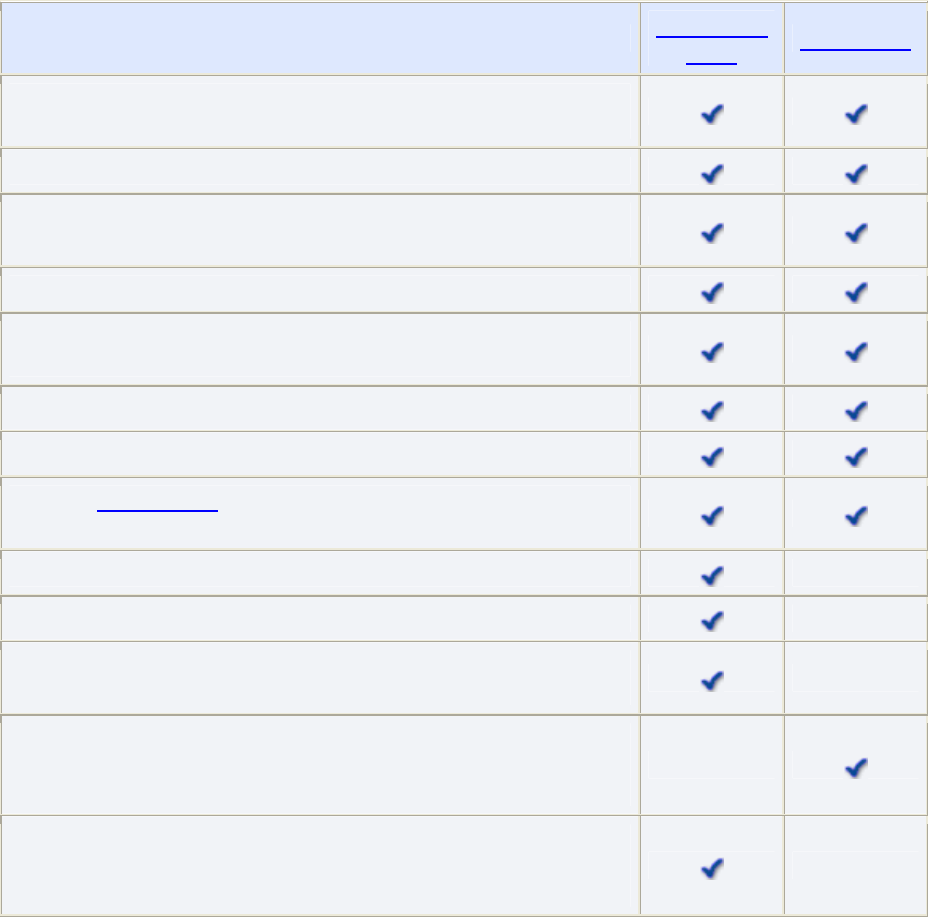Viewport: 928px width, 917px height.
Task: Open the blue link in eighth row description
Action: click(158, 509)
